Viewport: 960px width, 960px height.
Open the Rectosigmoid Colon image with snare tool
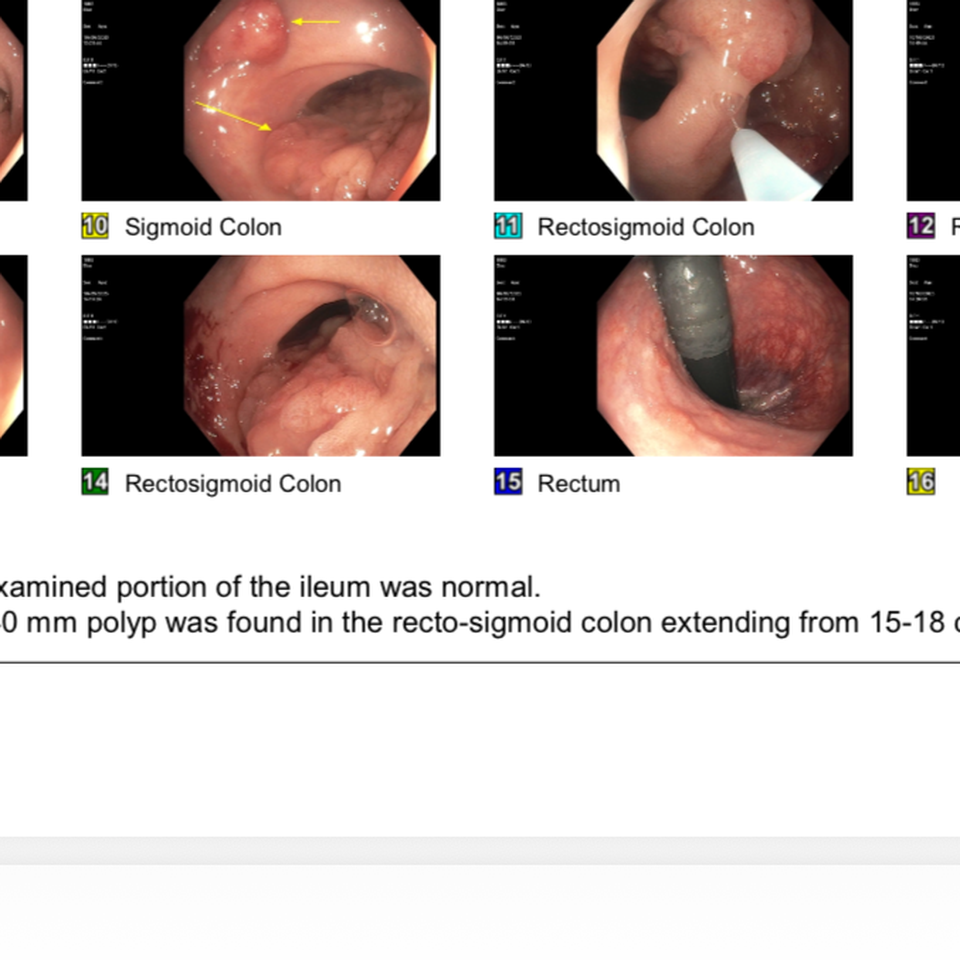coord(673,100)
